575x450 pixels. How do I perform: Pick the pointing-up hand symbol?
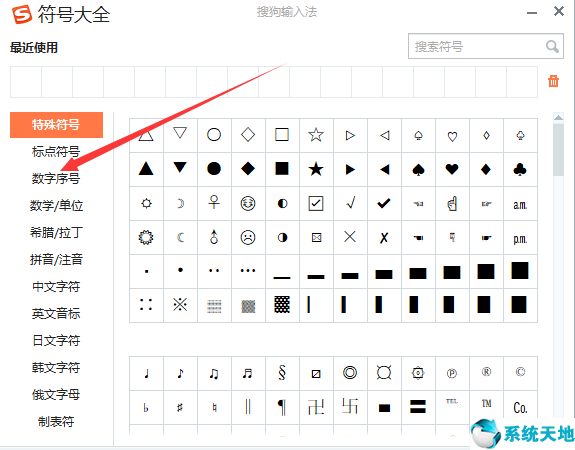pyautogui.click(x=452, y=203)
